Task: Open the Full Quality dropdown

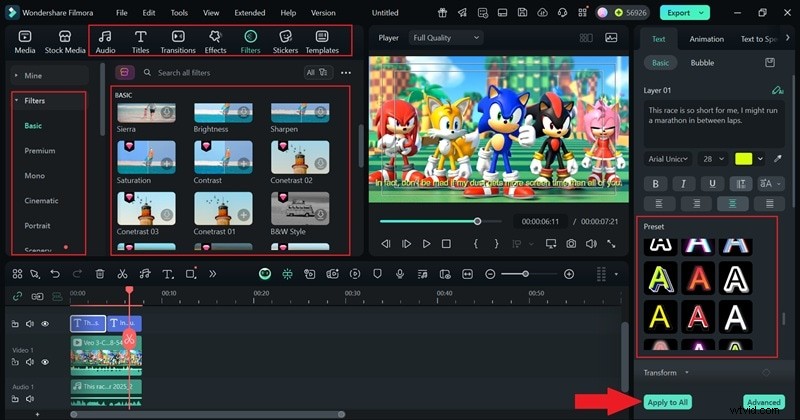Action: pos(446,38)
